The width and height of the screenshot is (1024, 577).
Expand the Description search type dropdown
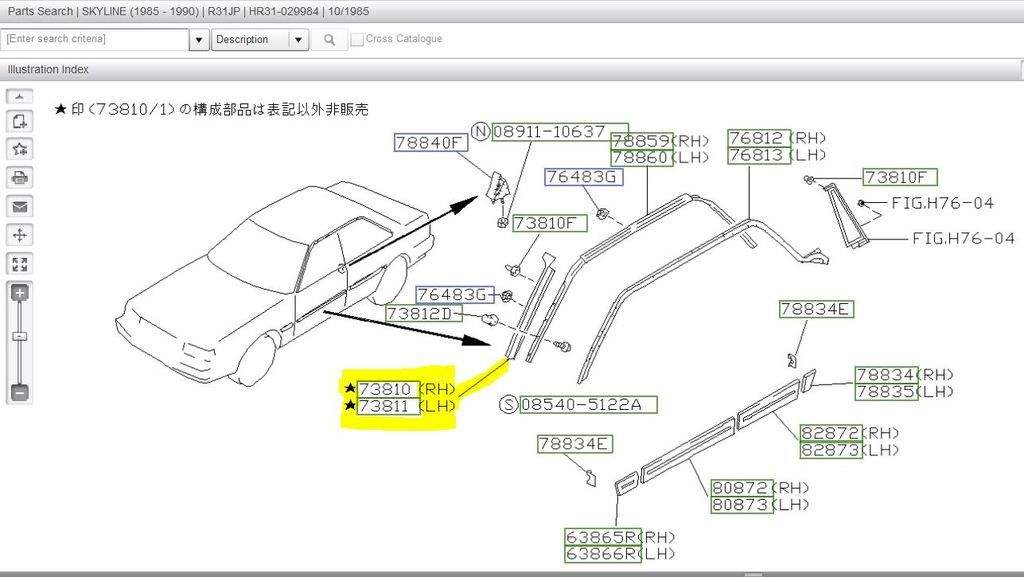coord(298,40)
